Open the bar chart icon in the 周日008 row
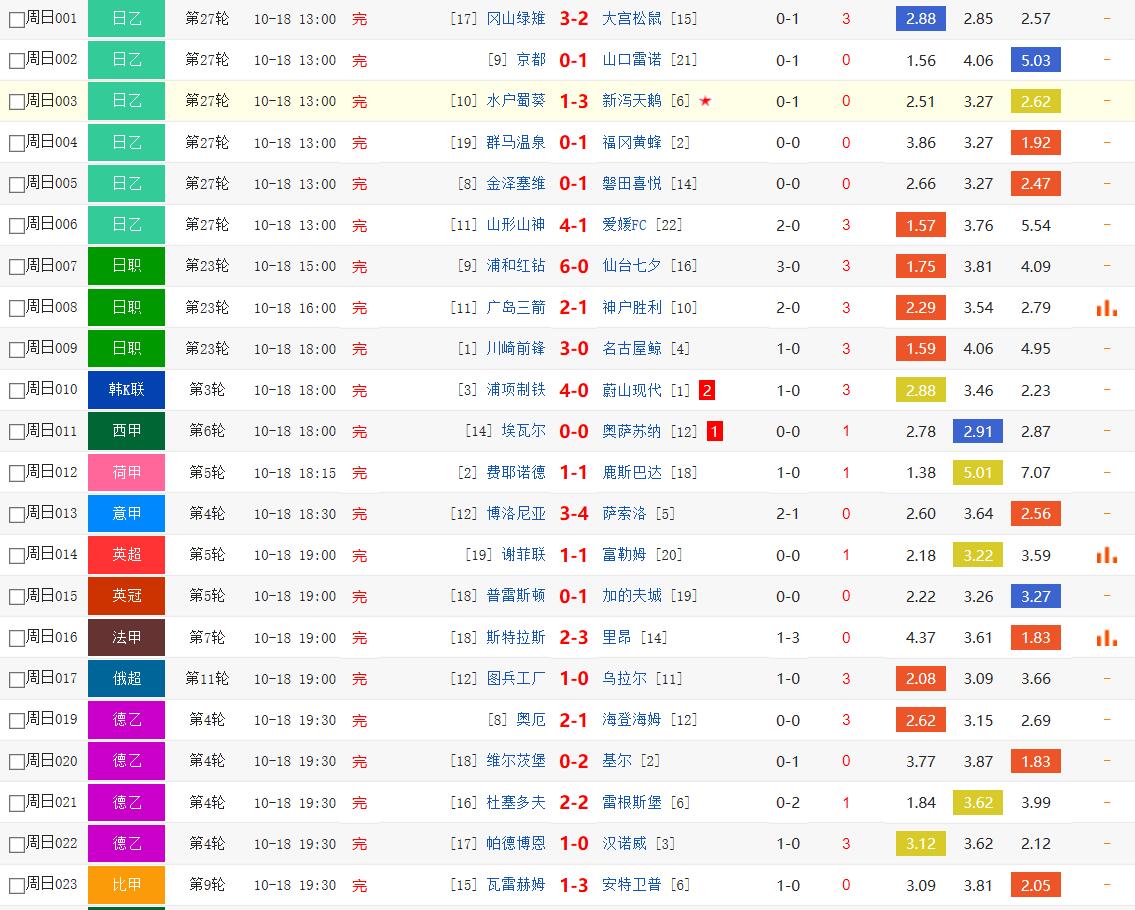The image size is (1135, 910). 1107,308
